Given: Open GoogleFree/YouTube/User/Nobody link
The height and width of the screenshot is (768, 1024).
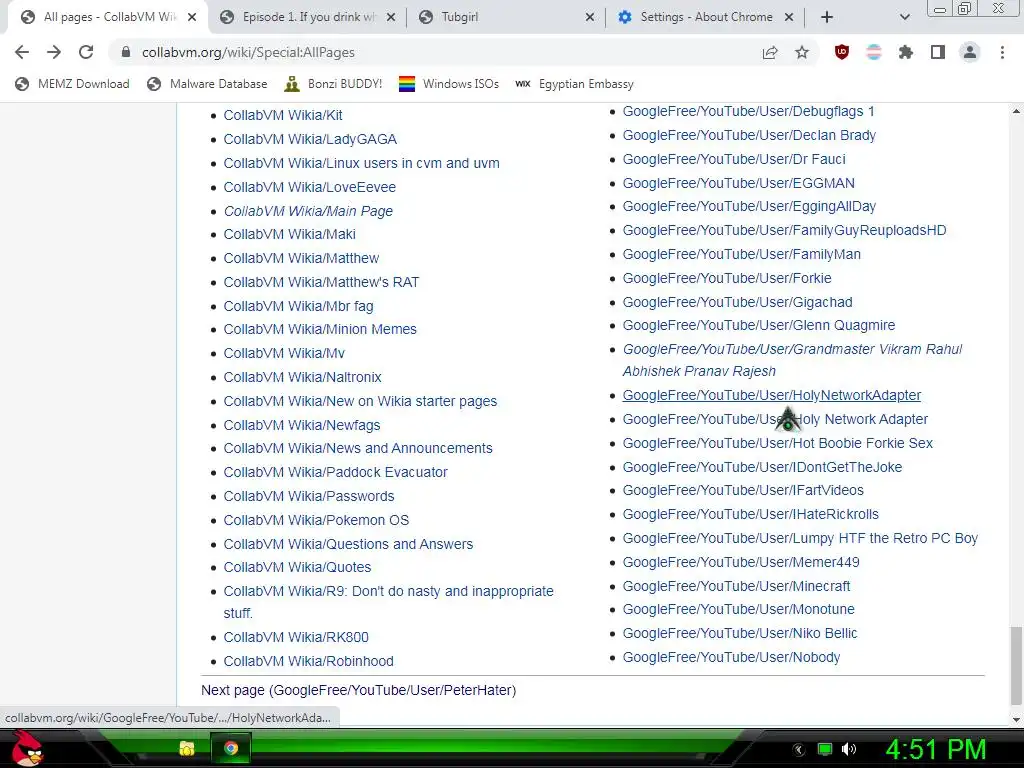Looking at the screenshot, I should click(x=731, y=658).
